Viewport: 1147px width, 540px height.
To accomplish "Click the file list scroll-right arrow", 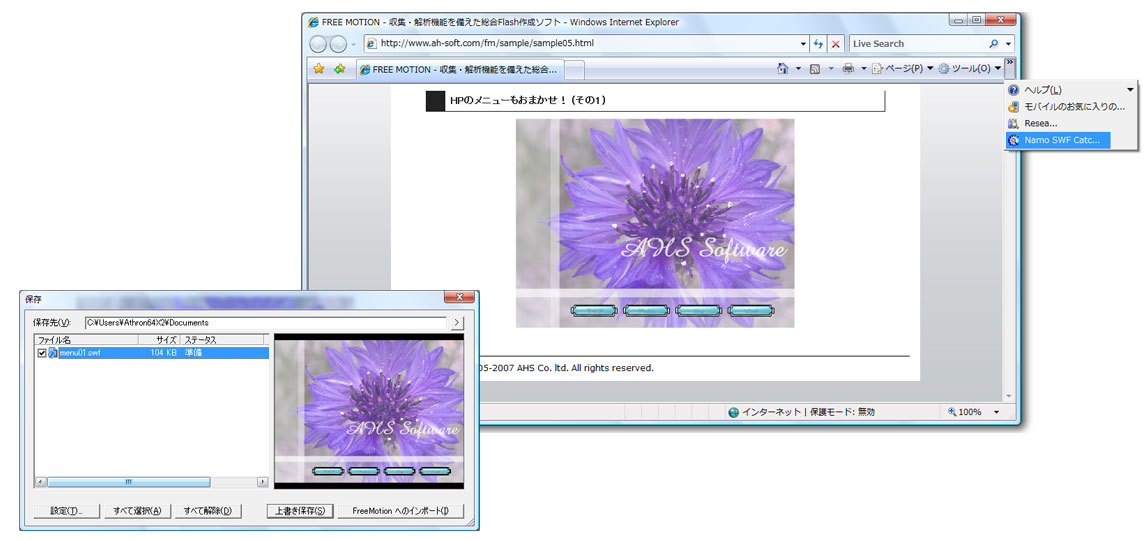I will 263,482.
